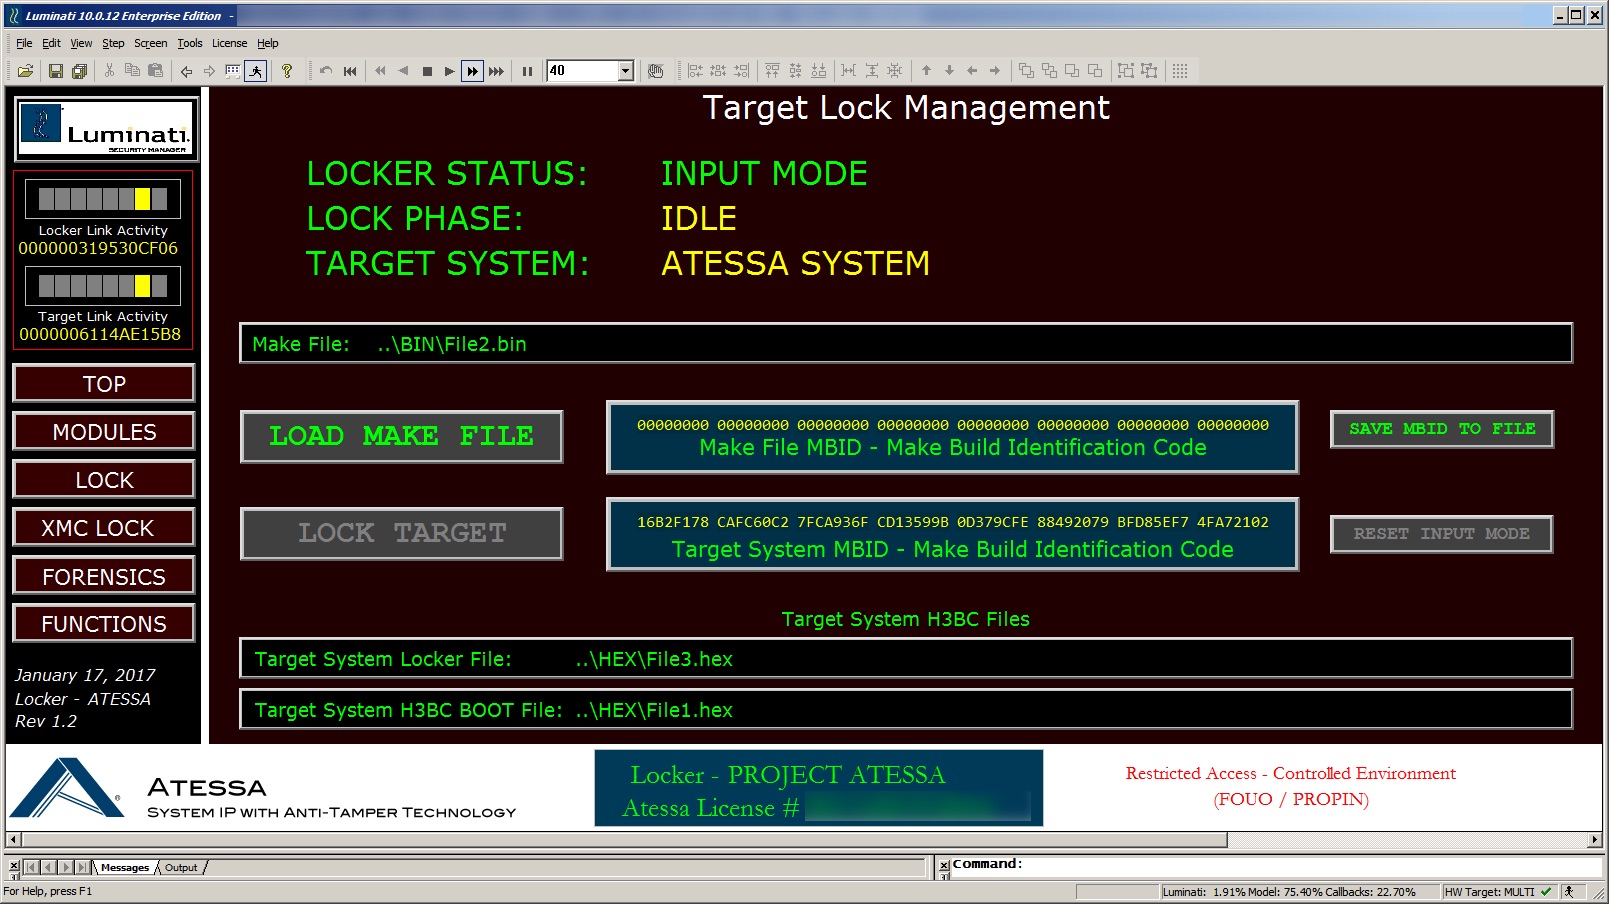The height and width of the screenshot is (904, 1609).
Task: Open the License menu
Action: (x=229, y=43)
